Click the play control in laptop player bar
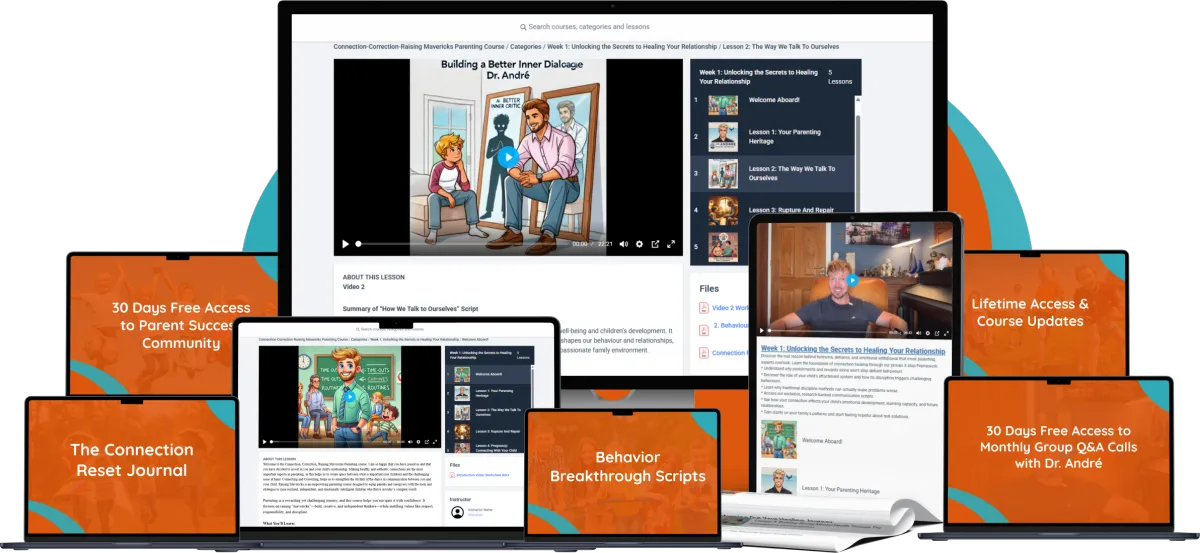 pyautogui.click(x=264, y=442)
